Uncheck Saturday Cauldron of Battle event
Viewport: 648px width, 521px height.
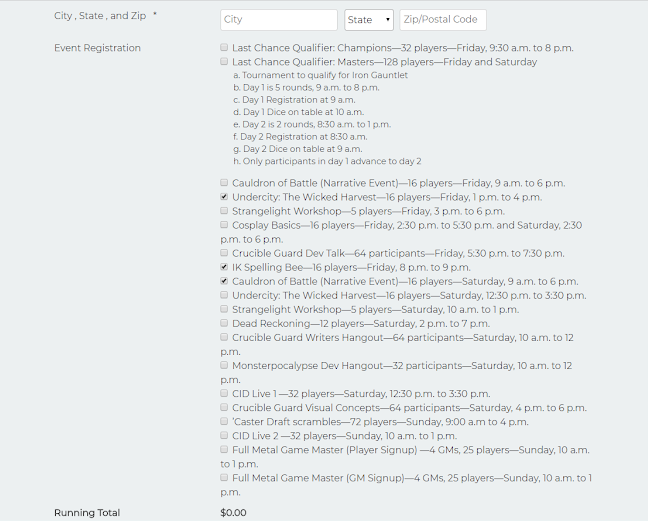click(224, 282)
